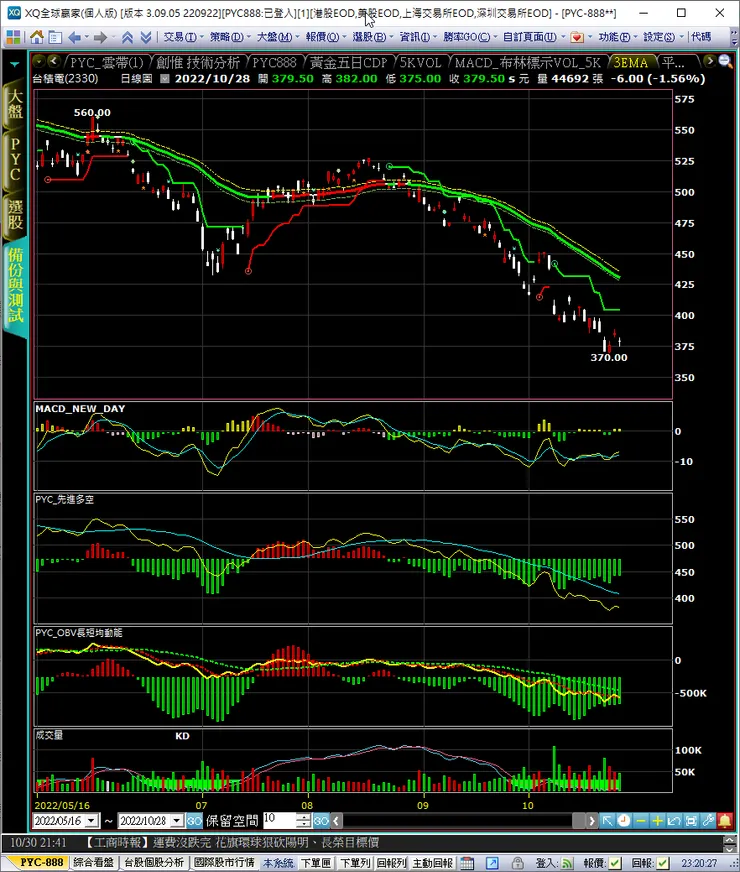Click the cursor arrow tool icon

(x=607, y=820)
